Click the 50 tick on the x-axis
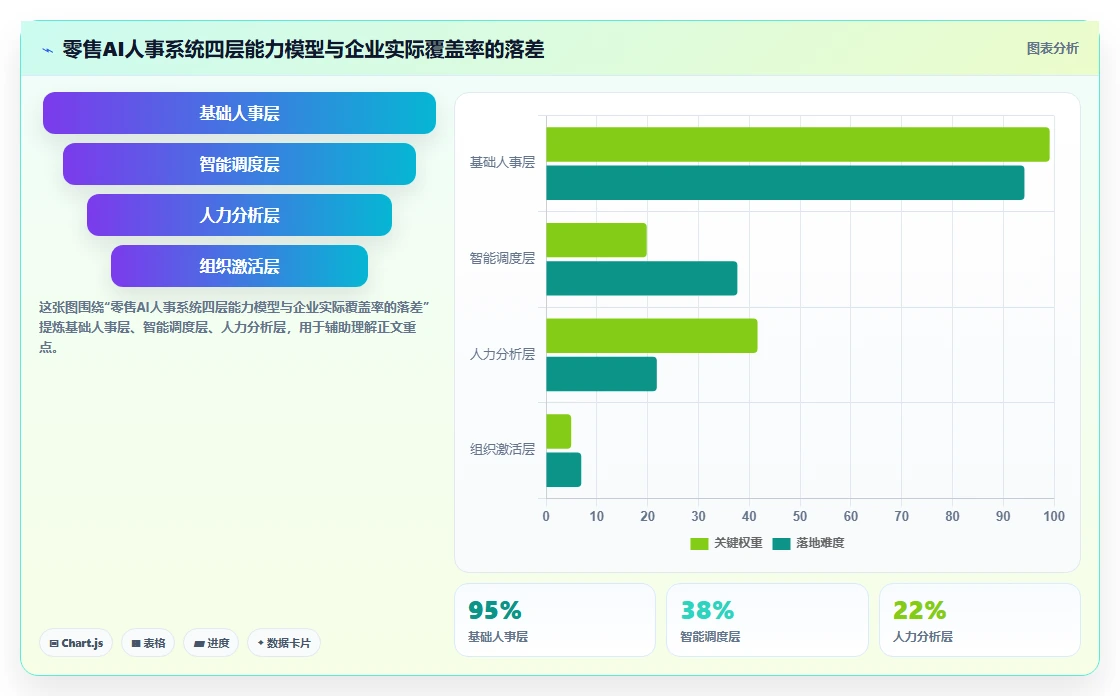 (x=800, y=517)
